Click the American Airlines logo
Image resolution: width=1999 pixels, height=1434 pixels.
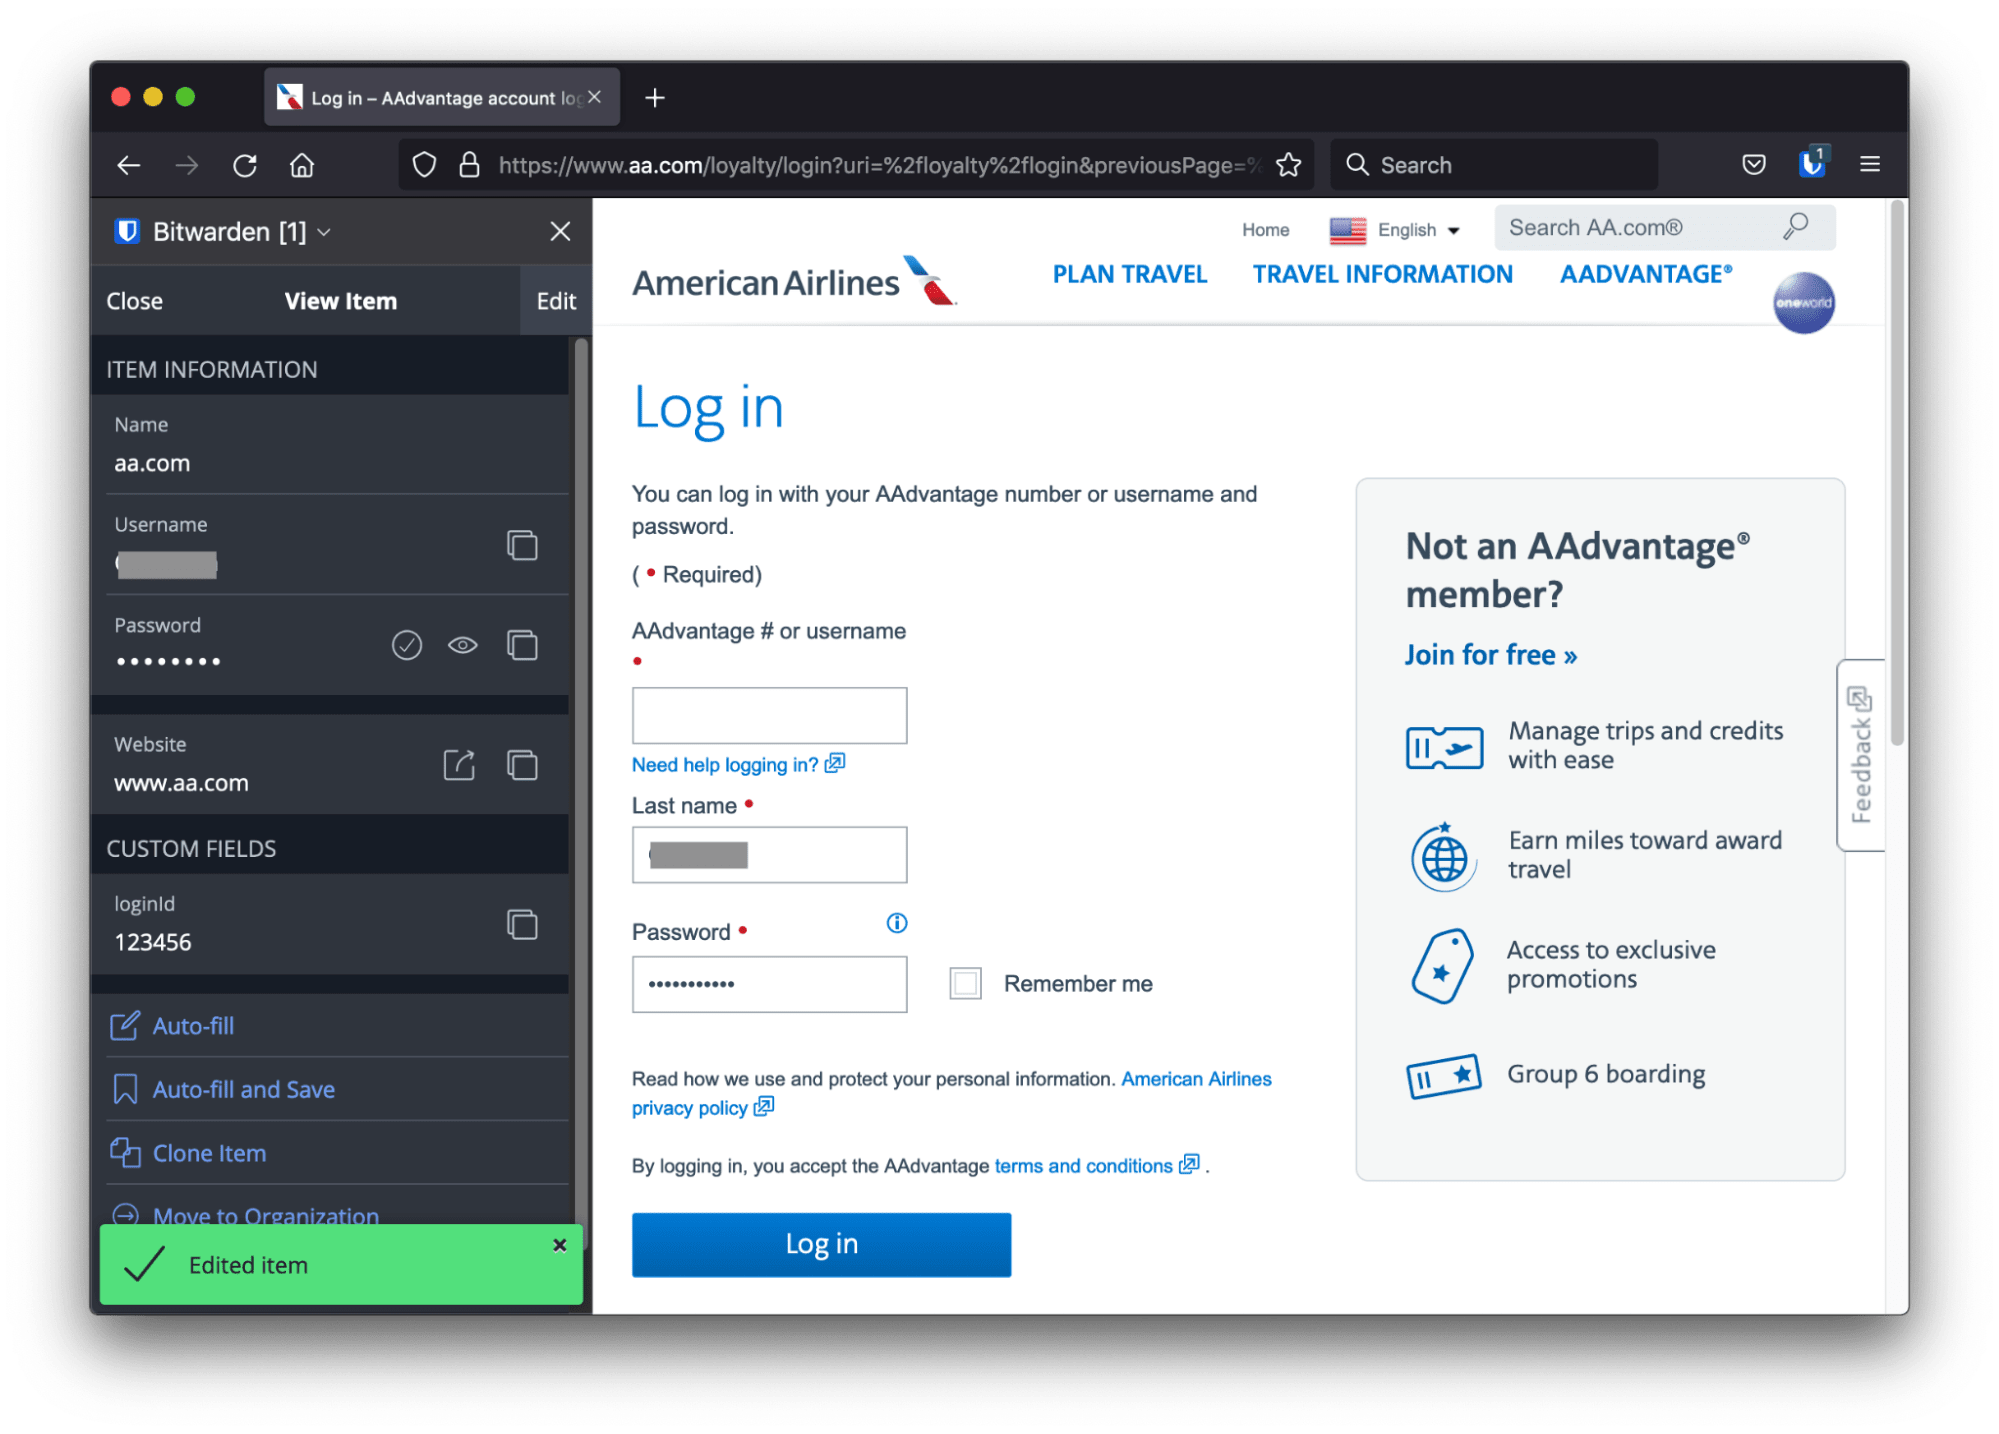click(795, 281)
